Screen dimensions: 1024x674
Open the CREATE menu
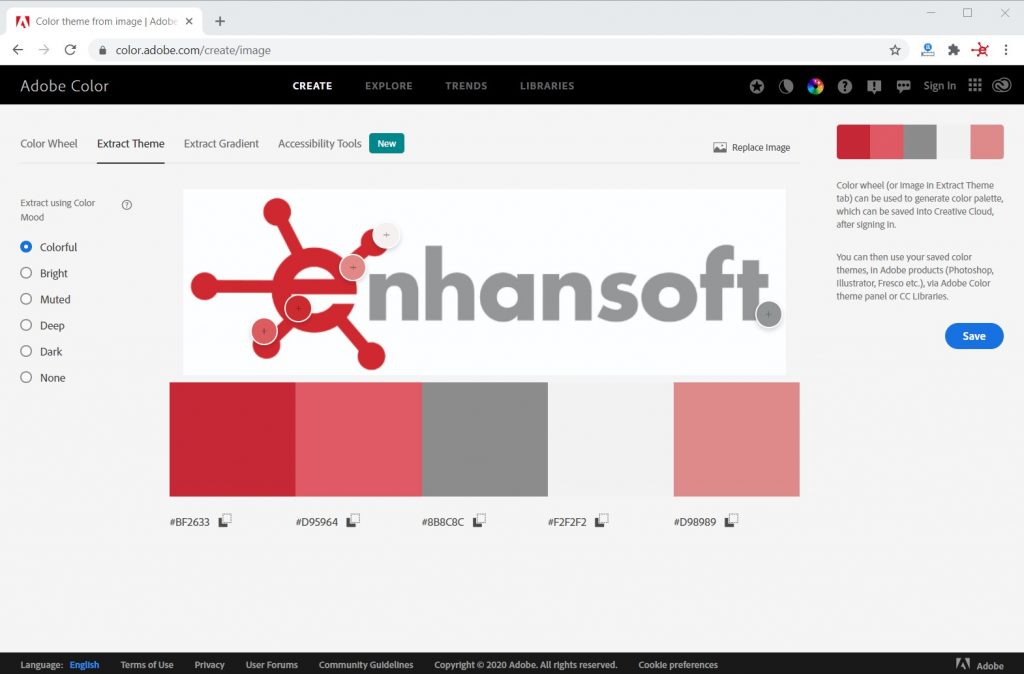(x=312, y=86)
